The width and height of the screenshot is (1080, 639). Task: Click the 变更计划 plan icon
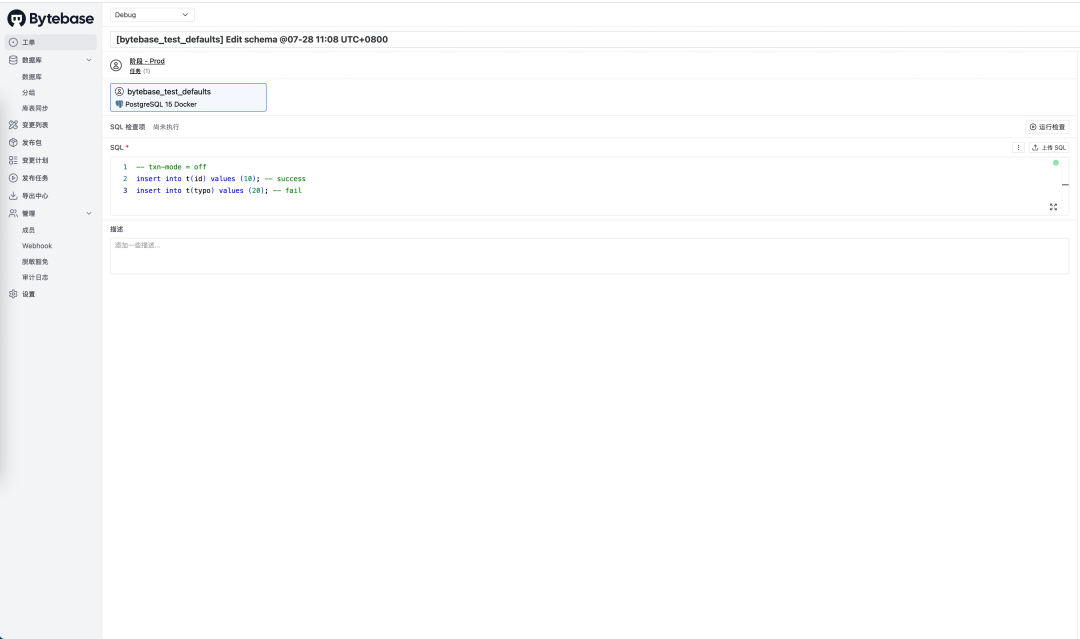point(13,160)
